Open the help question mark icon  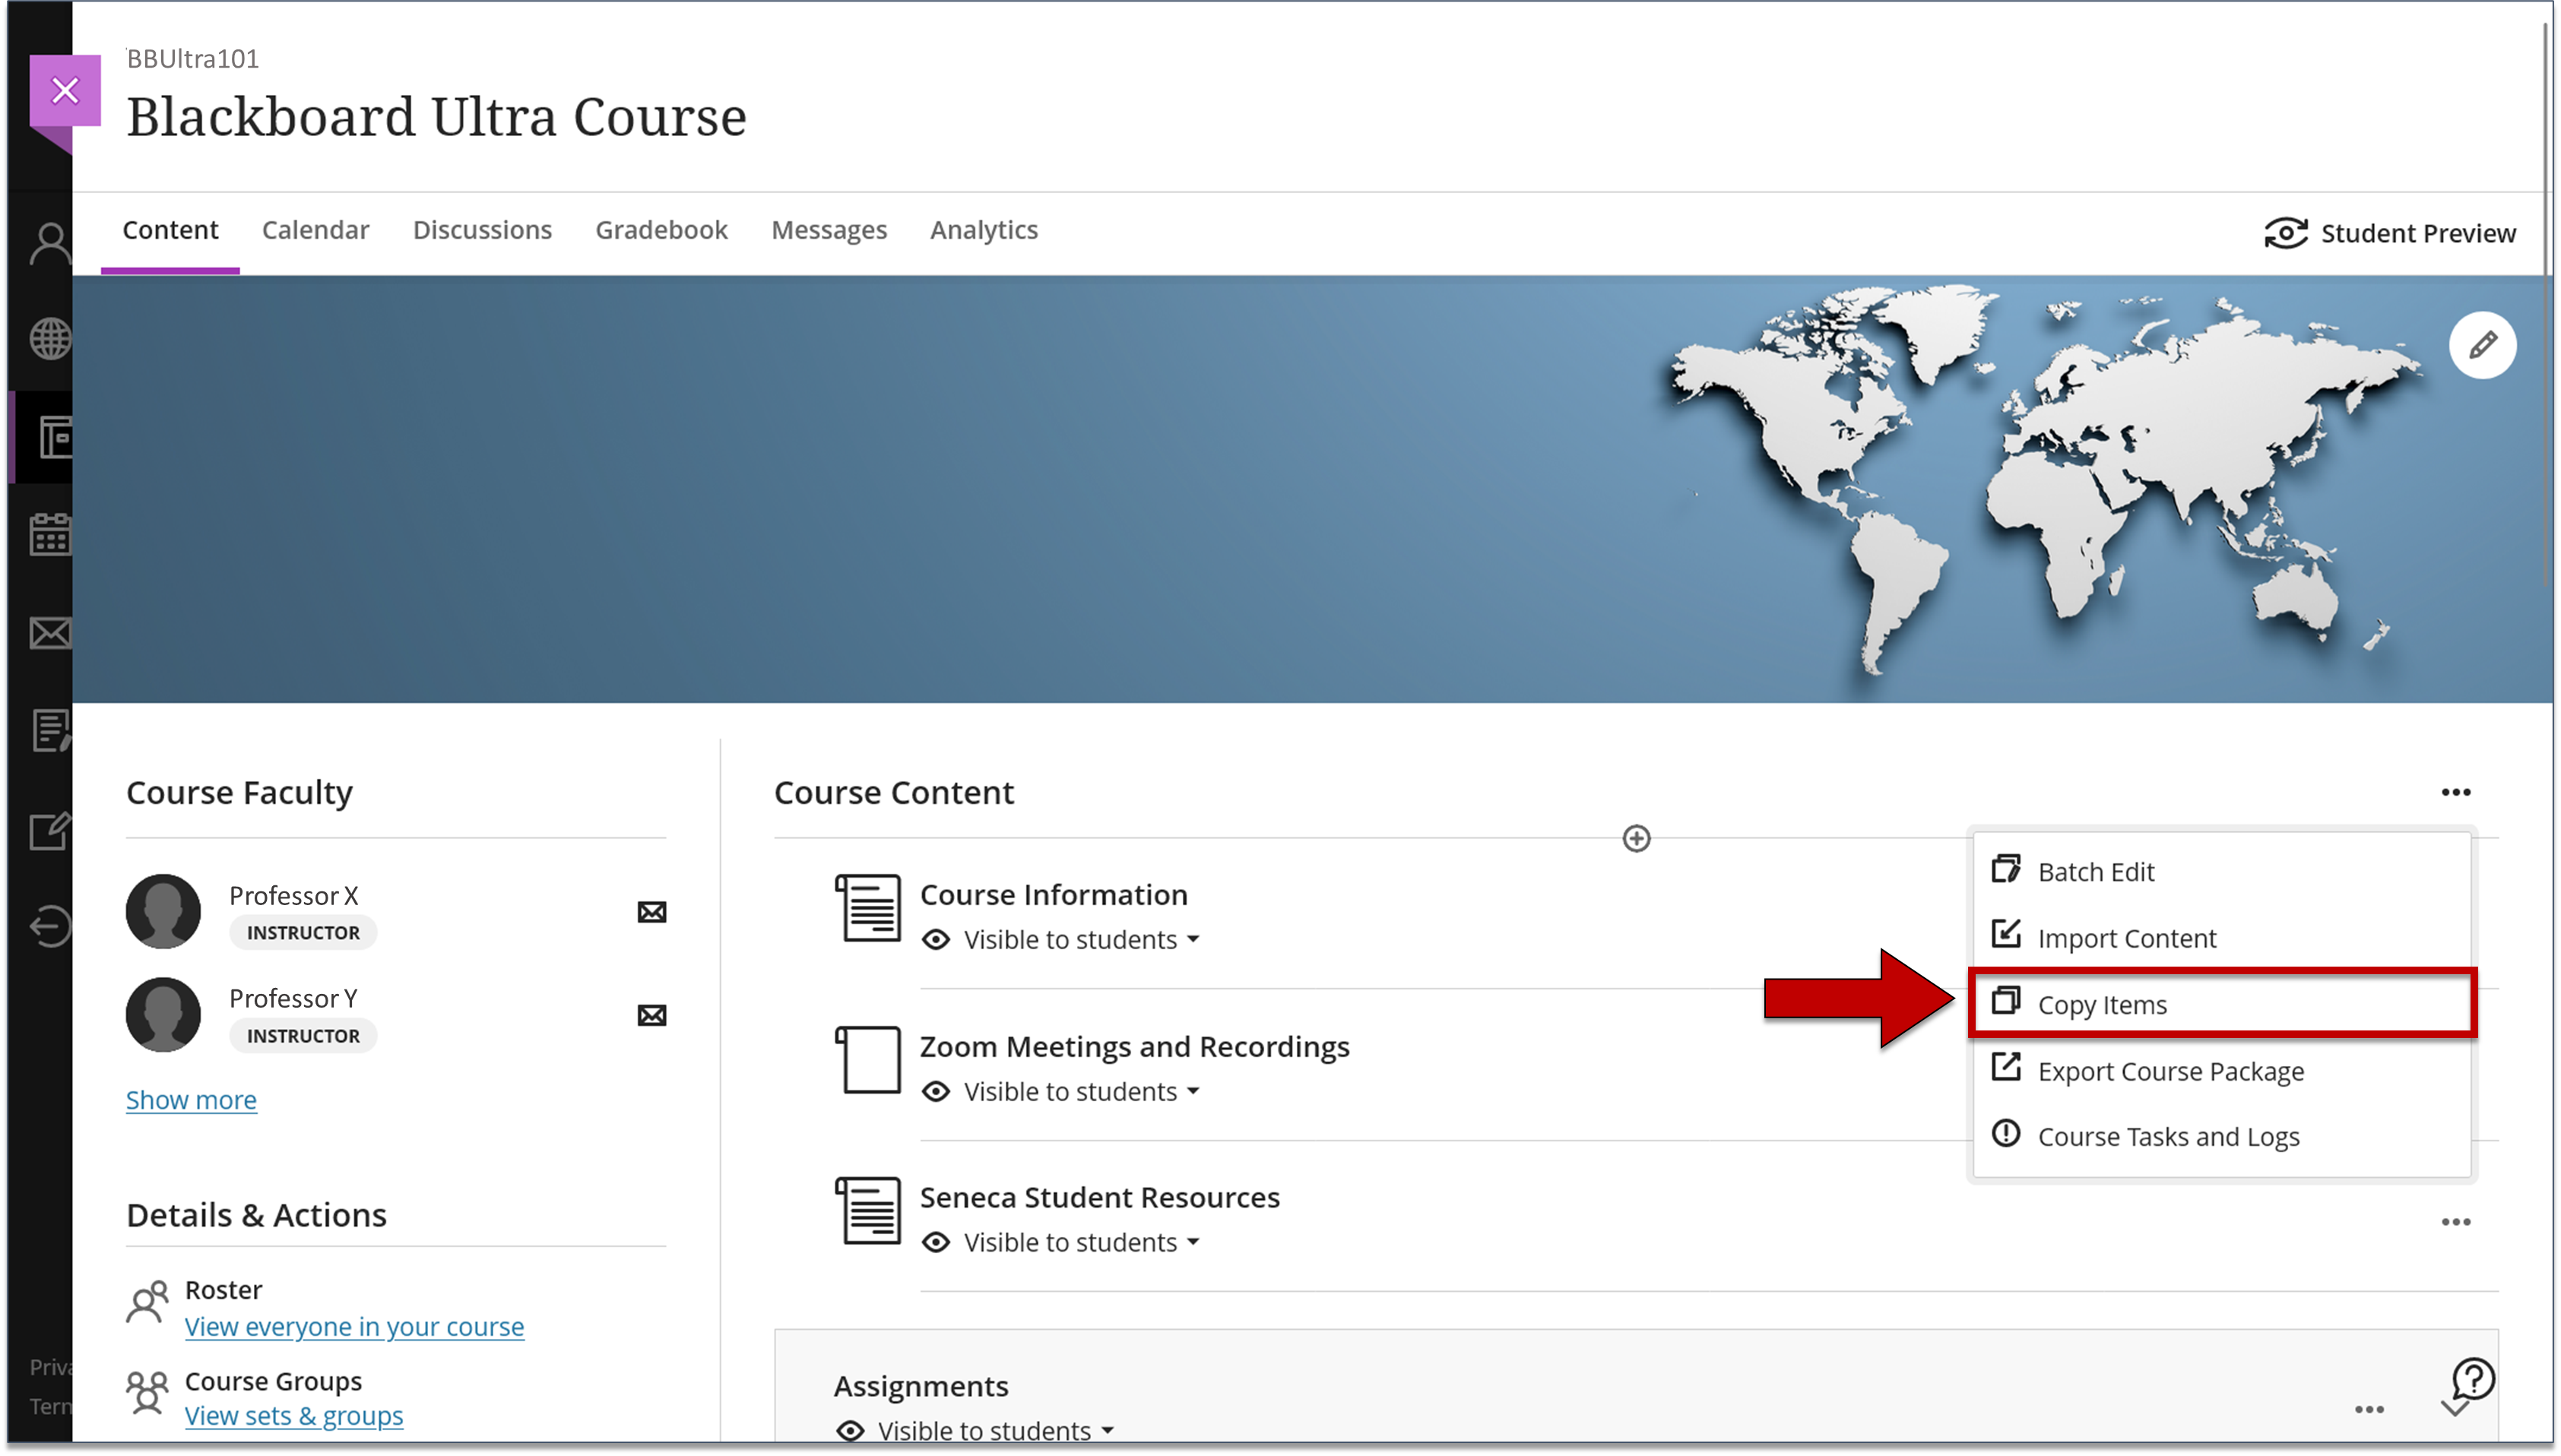click(x=2473, y=1380)
